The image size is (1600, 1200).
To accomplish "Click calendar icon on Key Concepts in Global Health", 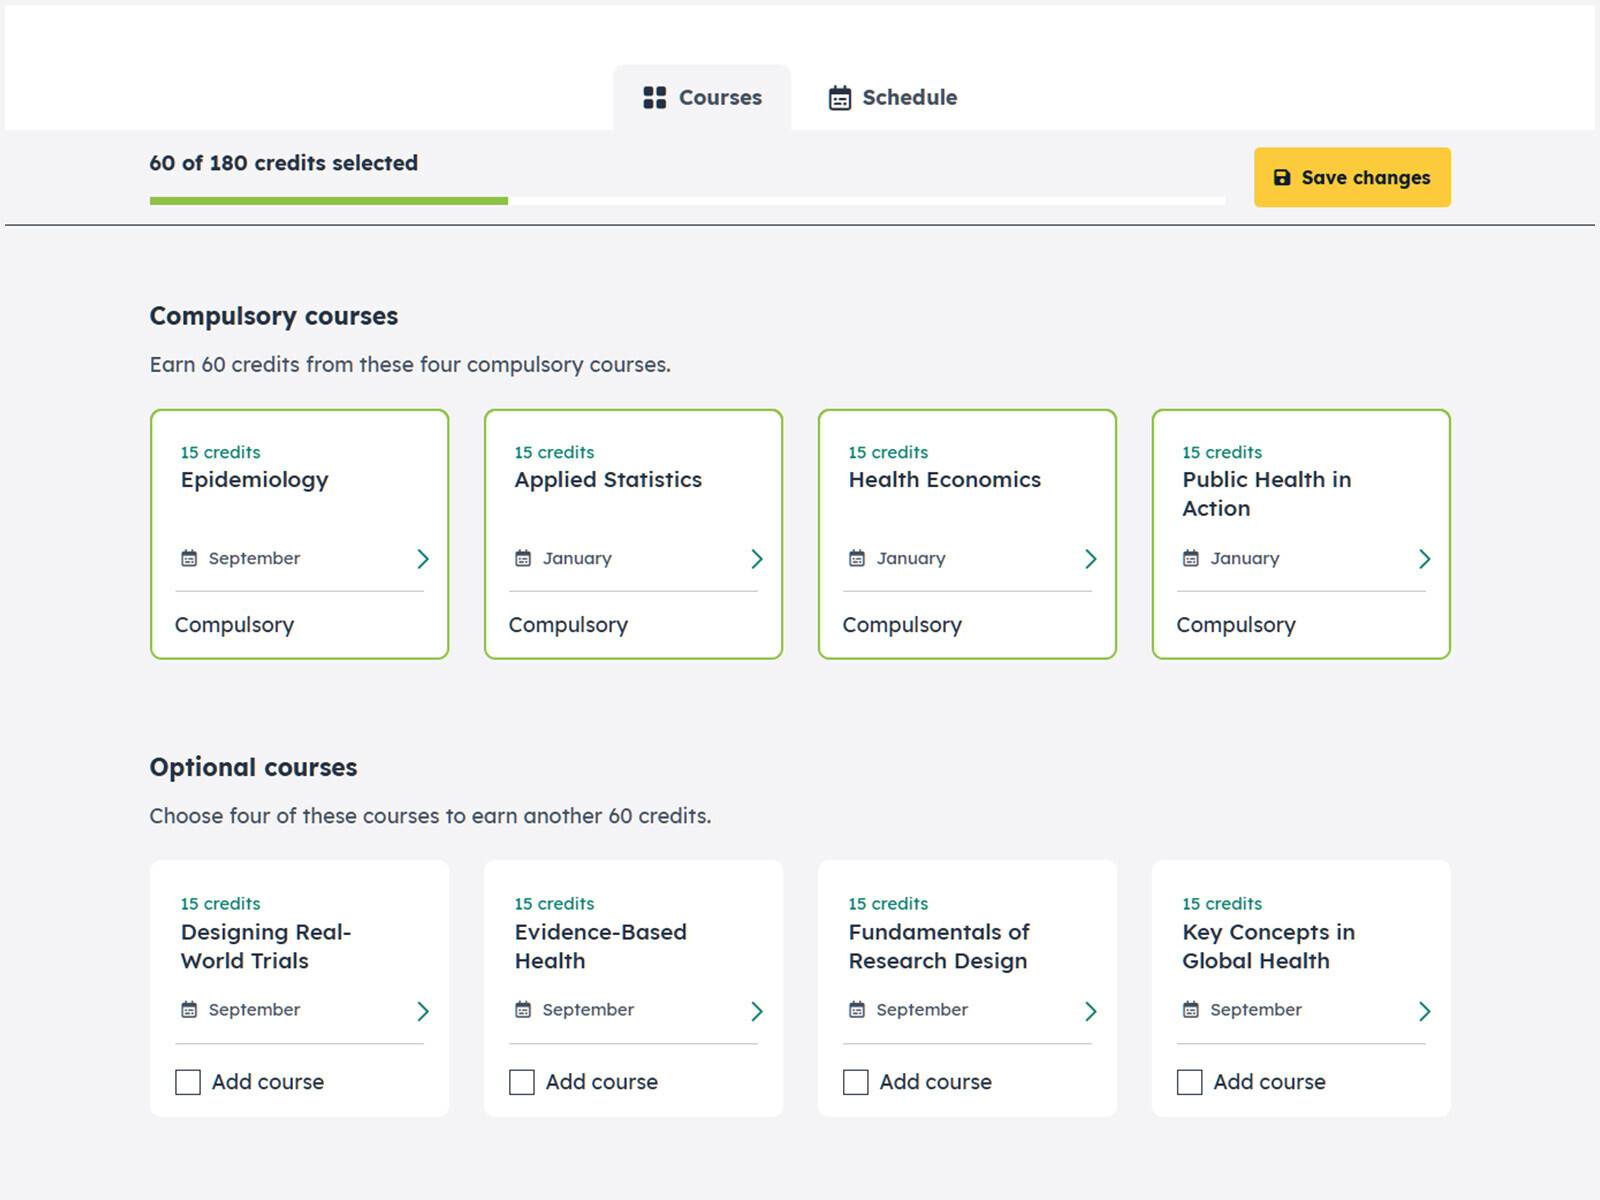I will click(x=1190, y=1010).
